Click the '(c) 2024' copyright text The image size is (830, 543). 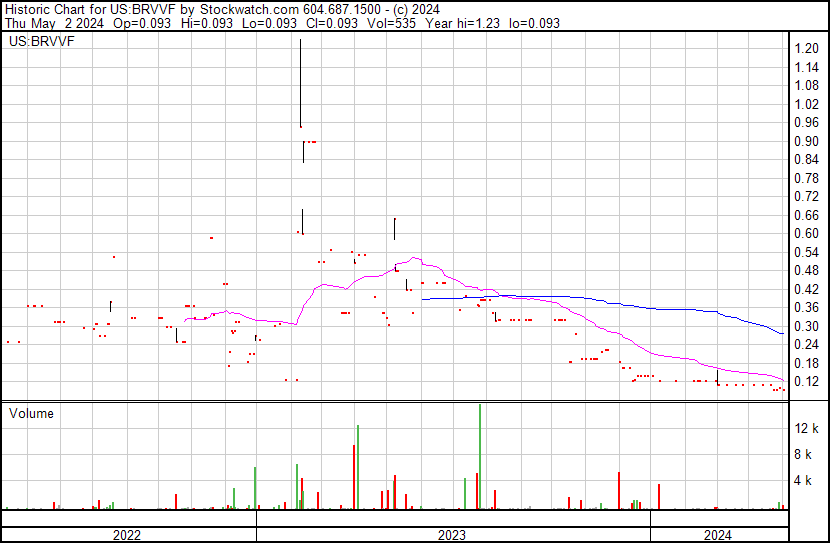tap(416, 9)
